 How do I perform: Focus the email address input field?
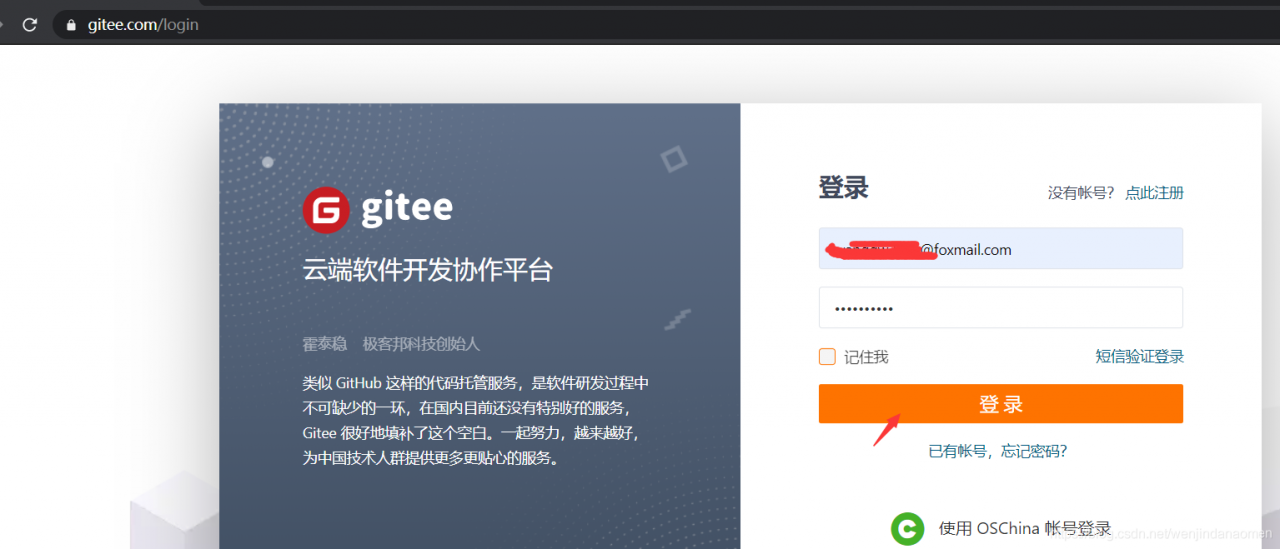(x=1000, y=249)
